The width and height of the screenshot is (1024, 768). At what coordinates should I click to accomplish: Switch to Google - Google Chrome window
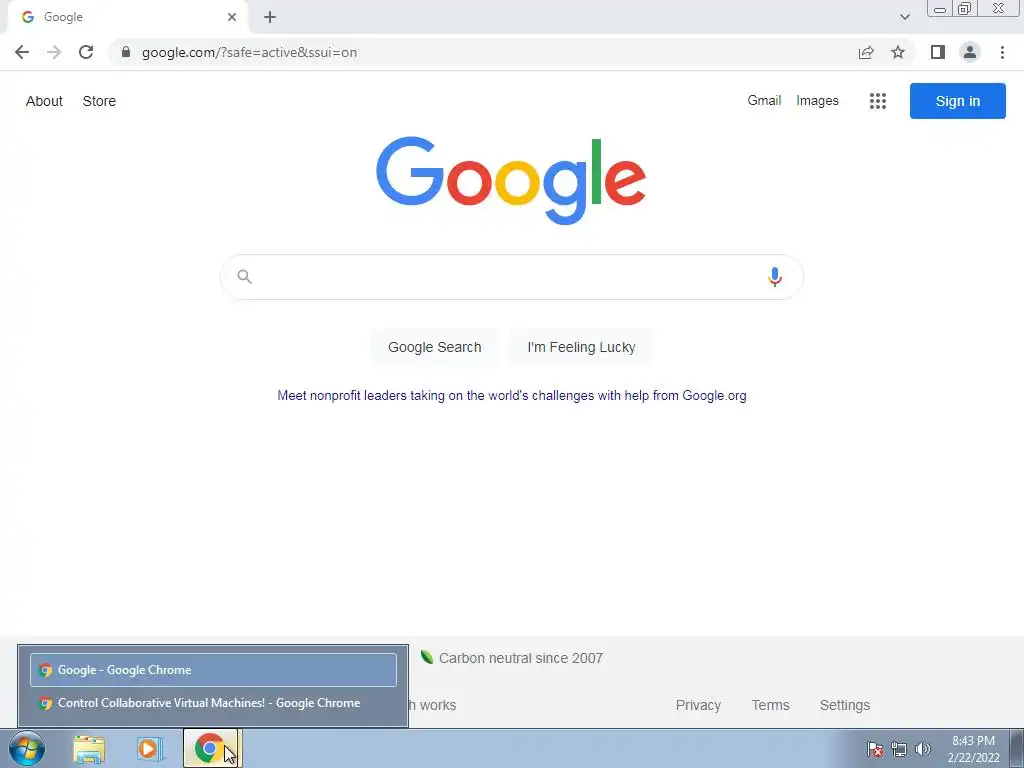[x=213, y=669]
